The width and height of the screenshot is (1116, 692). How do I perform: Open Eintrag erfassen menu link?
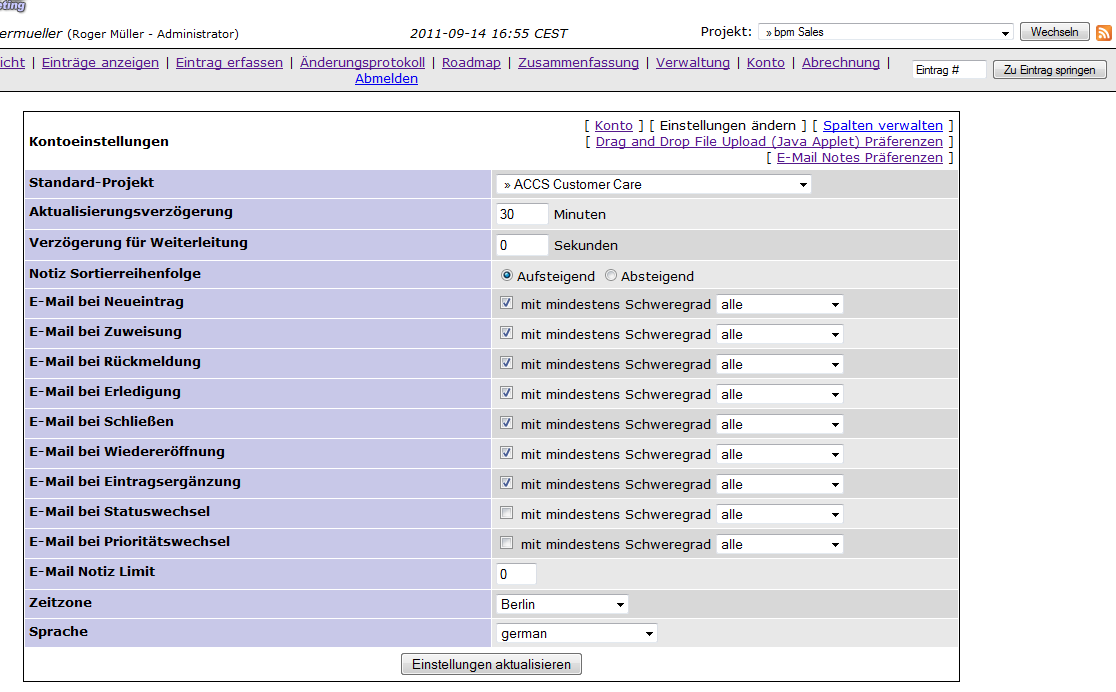coord(229,63)
